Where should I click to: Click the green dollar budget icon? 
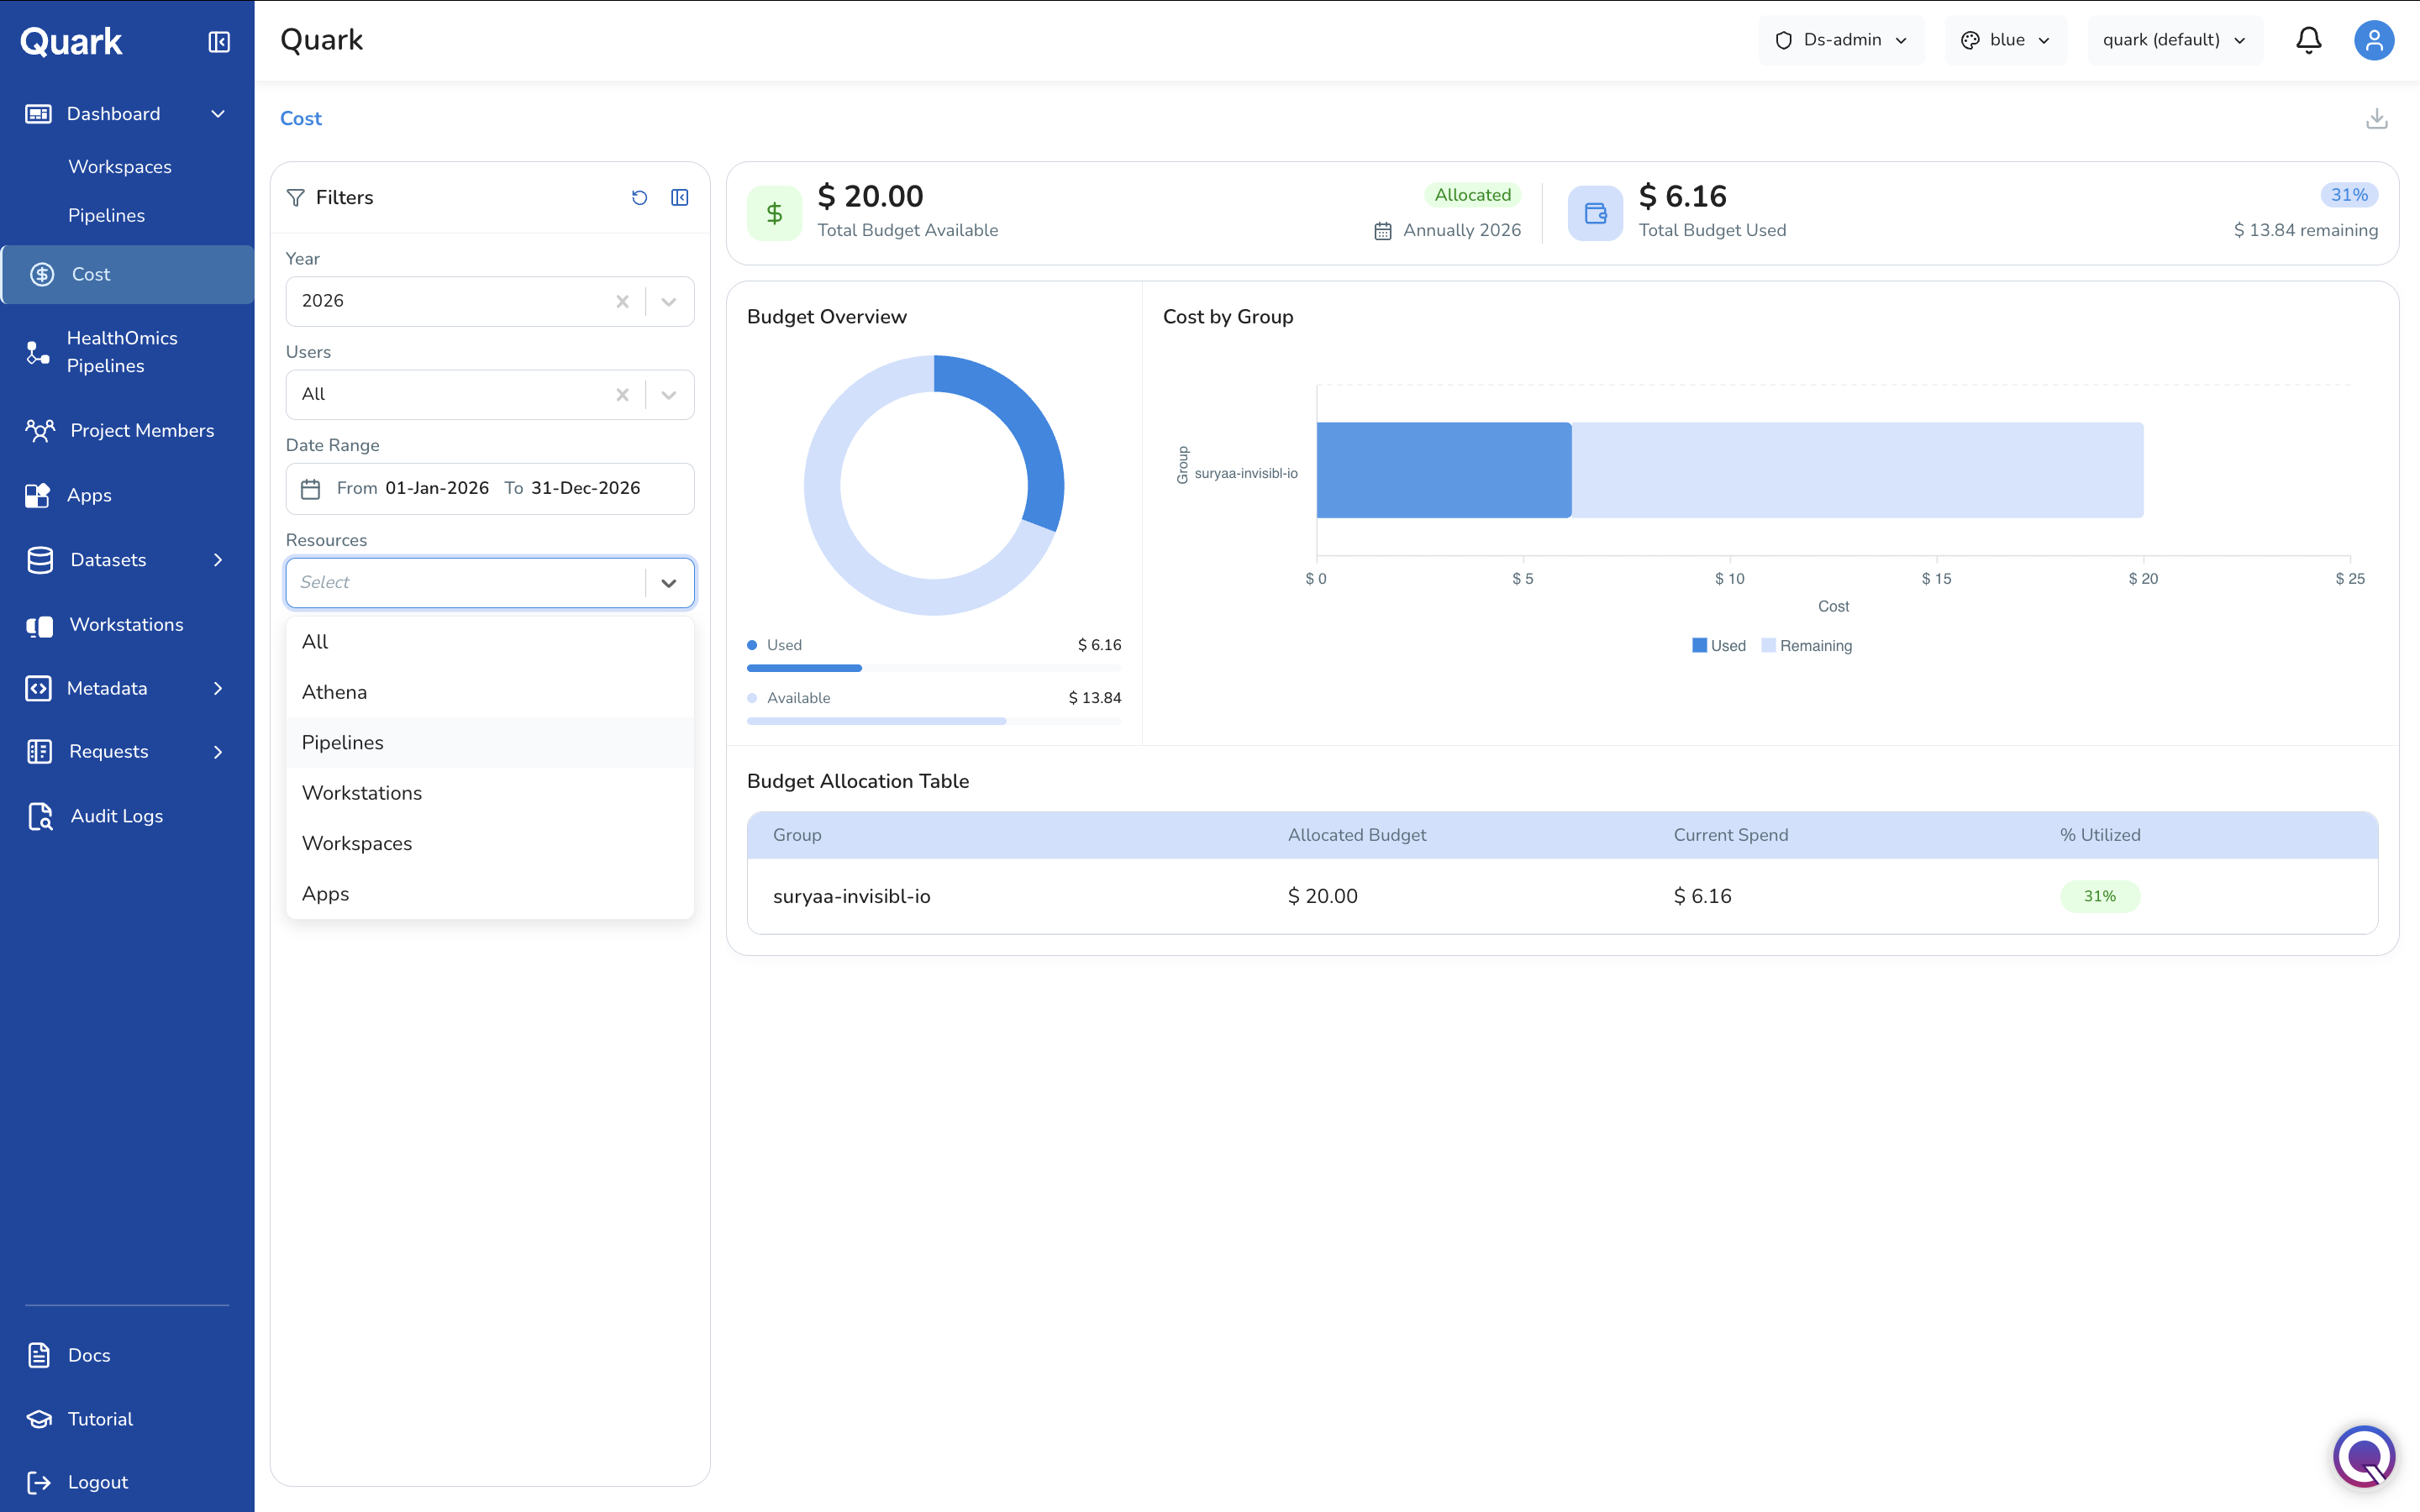(x=775, y=213)
